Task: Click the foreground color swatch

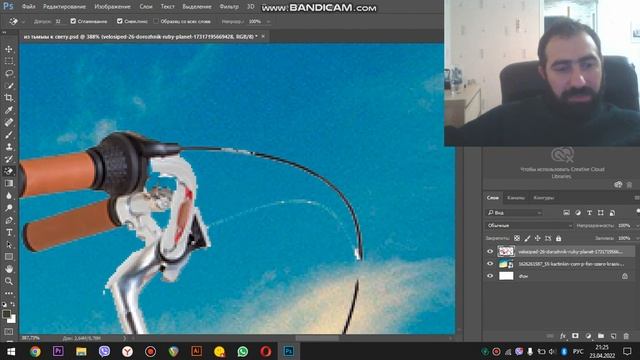Action: click(x=6, y=314)
